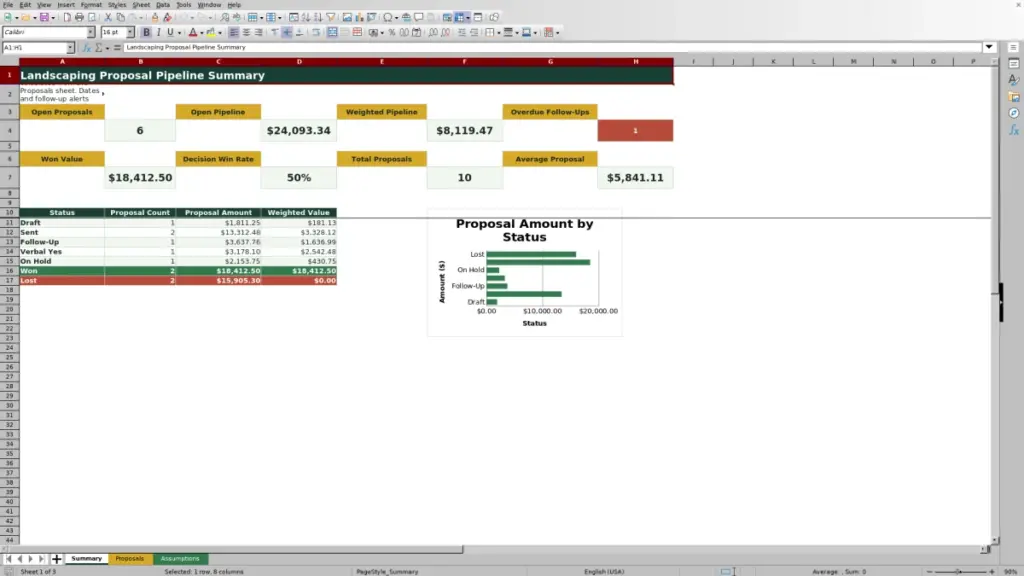Image resolution: width=1024 pixels, height=576 pixels.
Task: Toggle Italic formatting
Action: pos(159,32)
